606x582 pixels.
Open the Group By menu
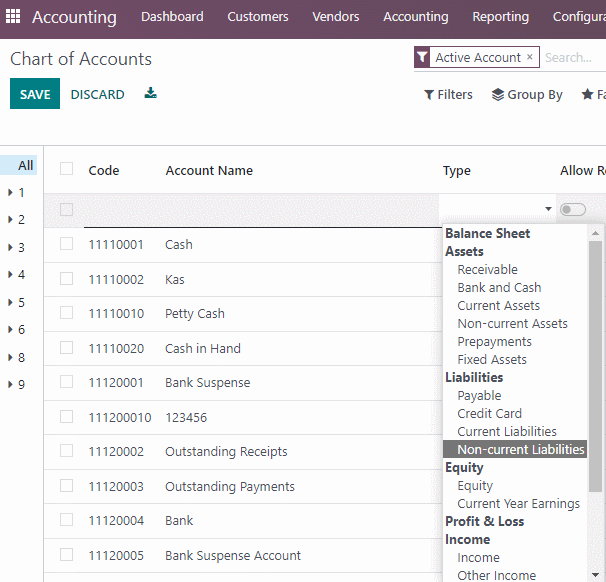pos(527,95)
